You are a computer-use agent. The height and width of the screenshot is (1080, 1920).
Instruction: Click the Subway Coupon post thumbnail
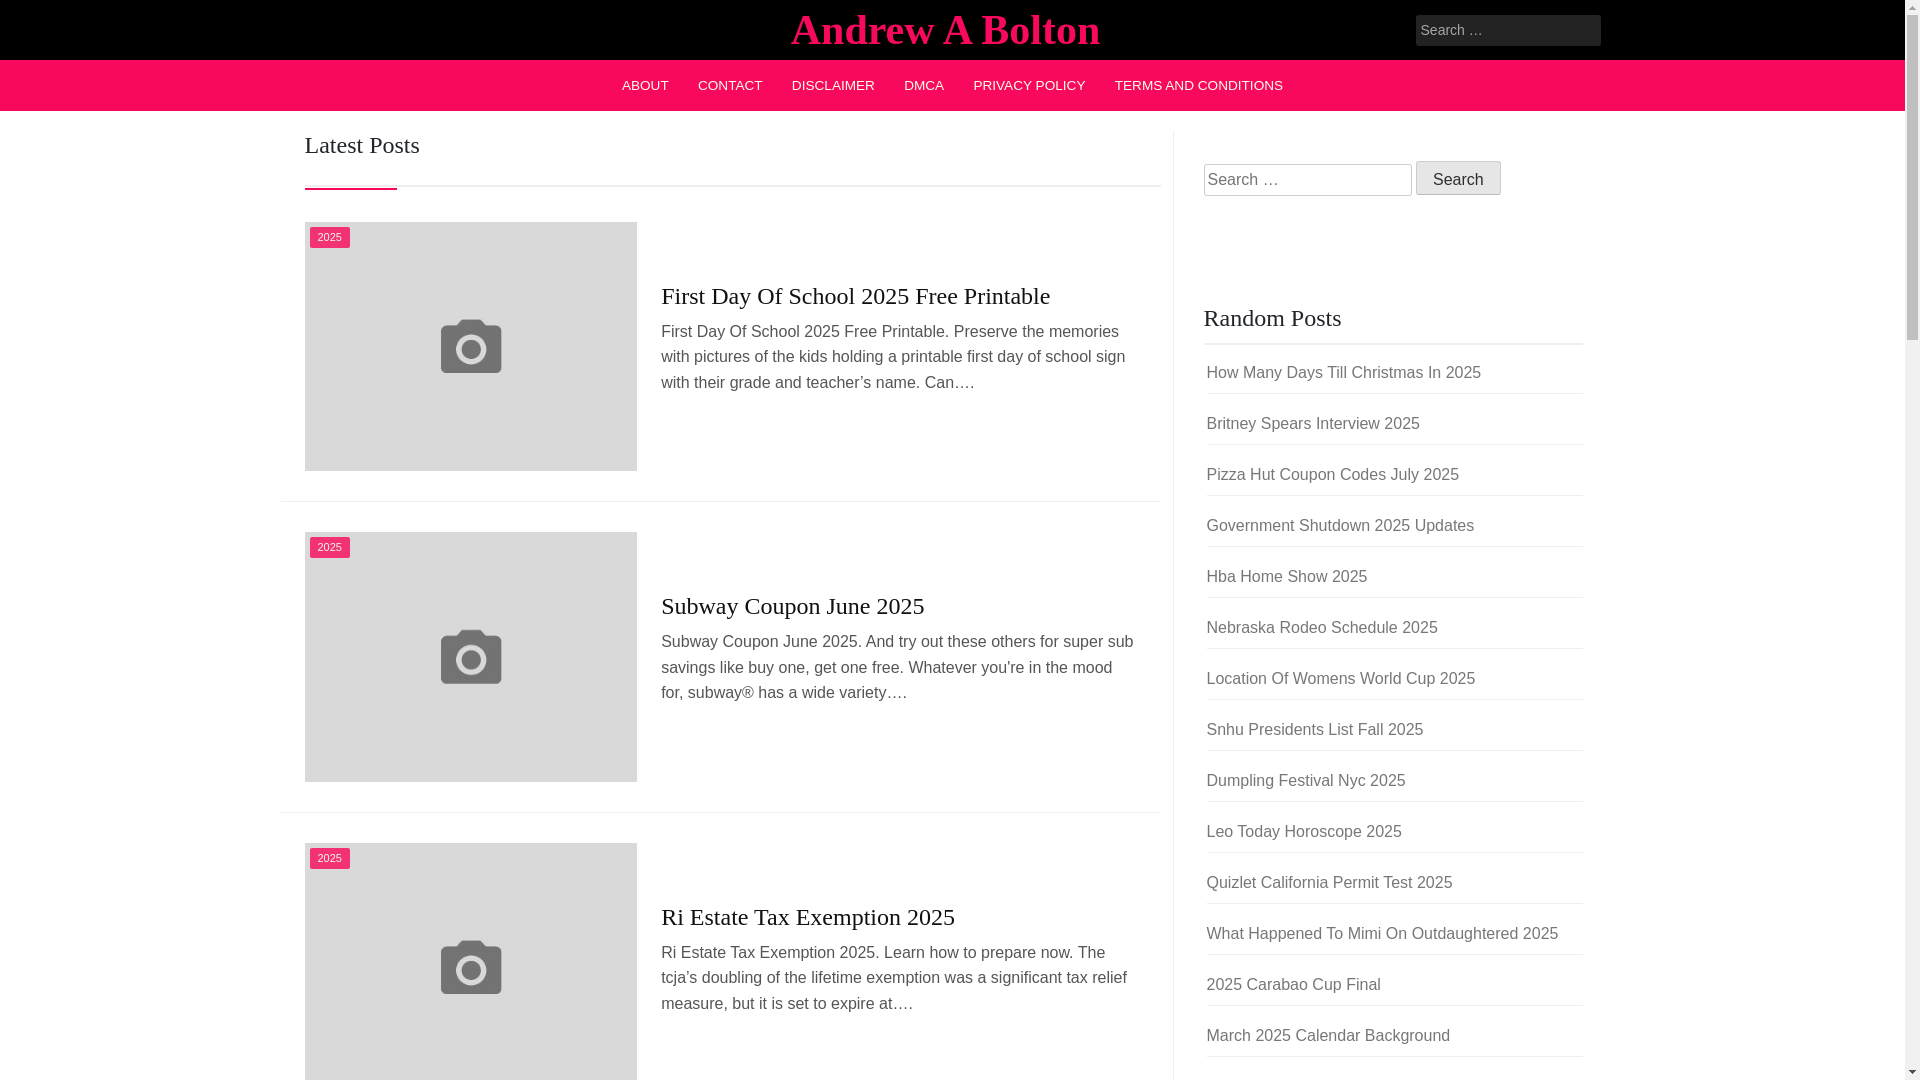click(470, 656)
